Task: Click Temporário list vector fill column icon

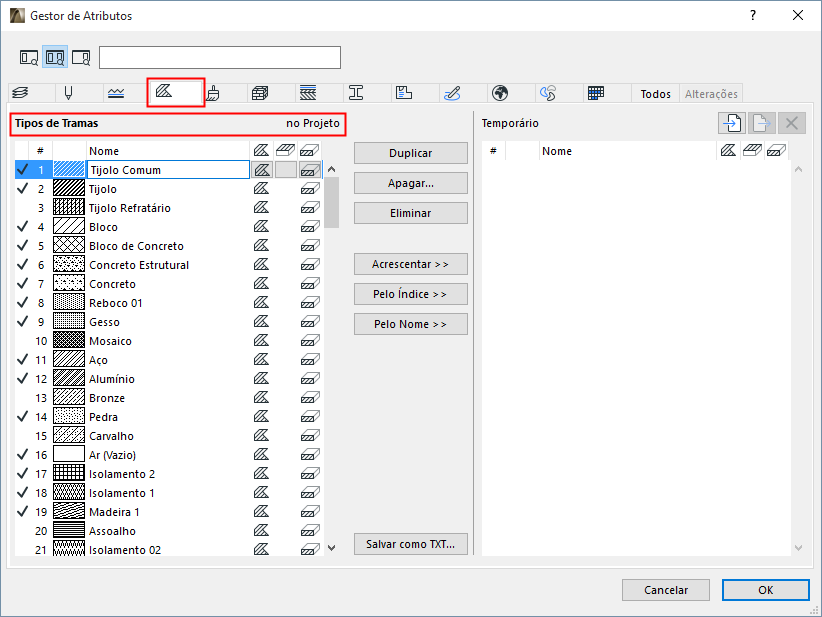Action: (728, 150)
